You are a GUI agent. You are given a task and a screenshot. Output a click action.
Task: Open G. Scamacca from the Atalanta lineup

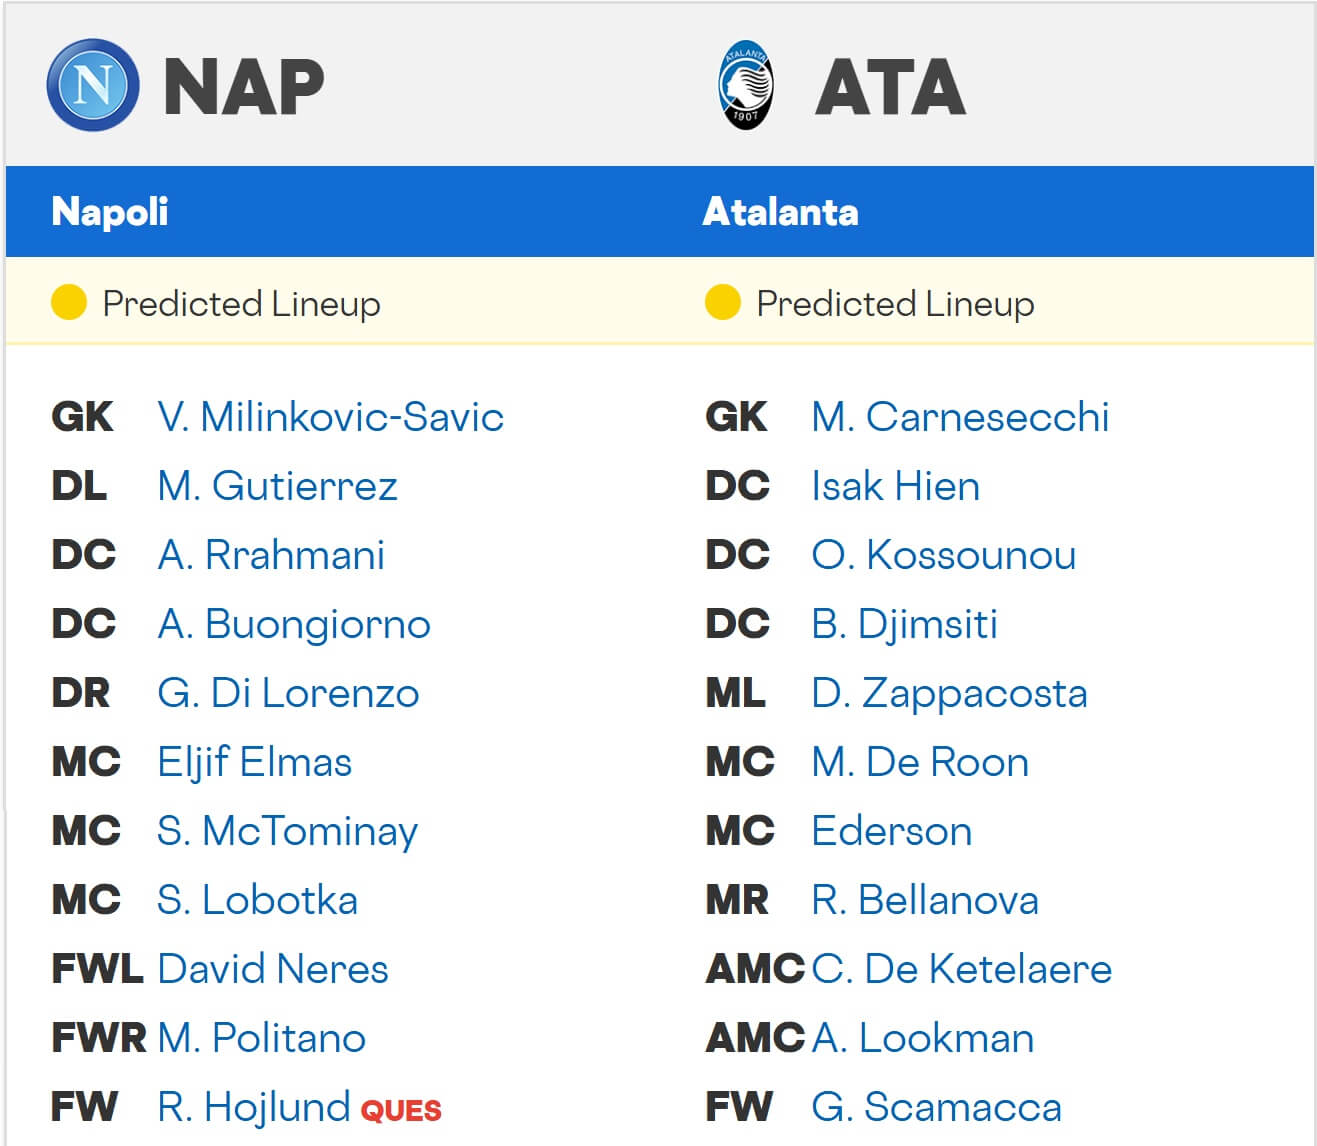pos(936,1107)
